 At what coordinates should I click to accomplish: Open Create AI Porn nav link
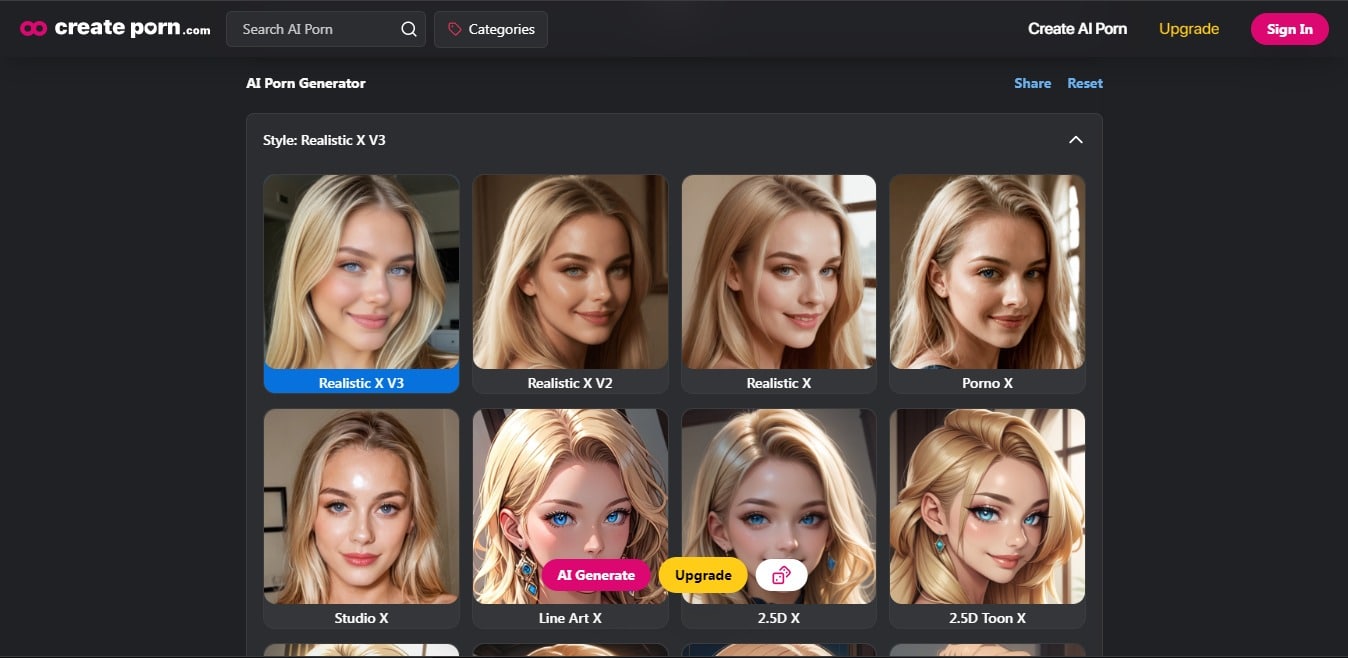[x=1077, y=29]
